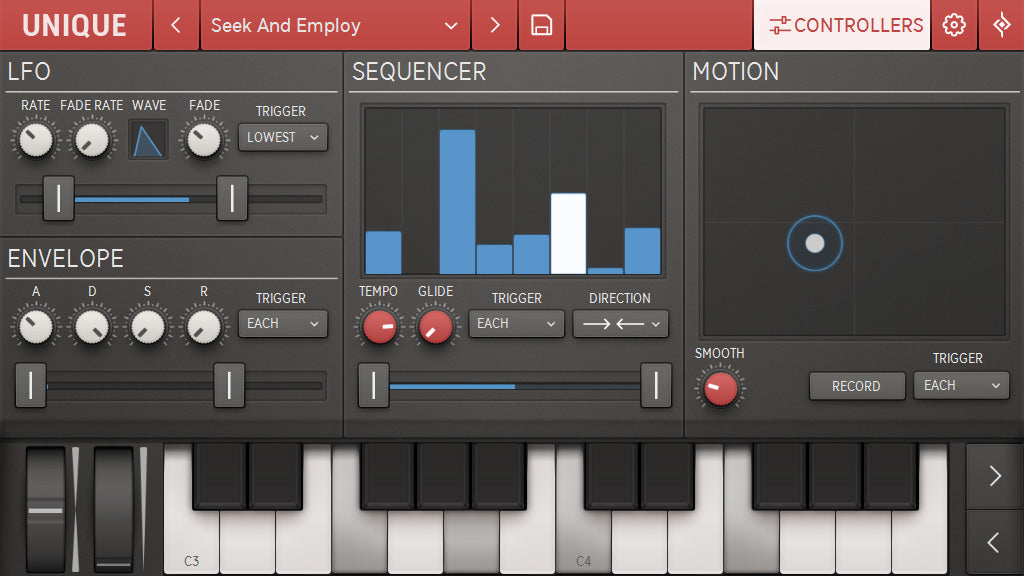Open the settings gear icon
This screenshot has height=576, width=1024.
pos(954,25)
